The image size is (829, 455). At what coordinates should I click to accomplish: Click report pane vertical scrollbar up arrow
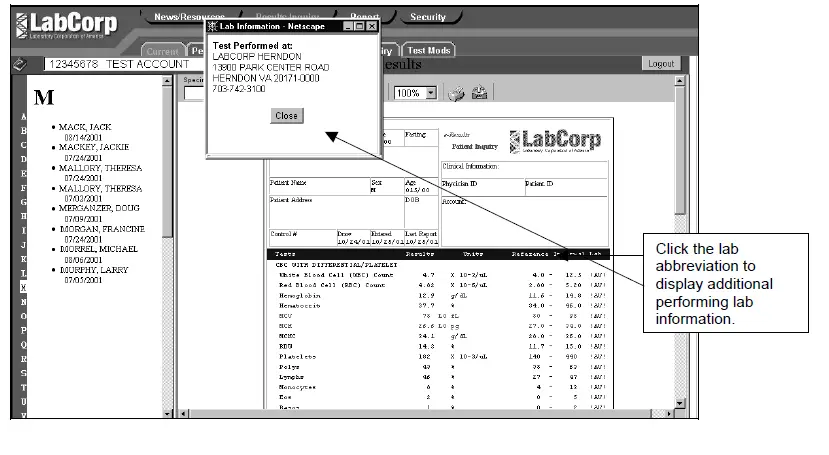point(680,81)
